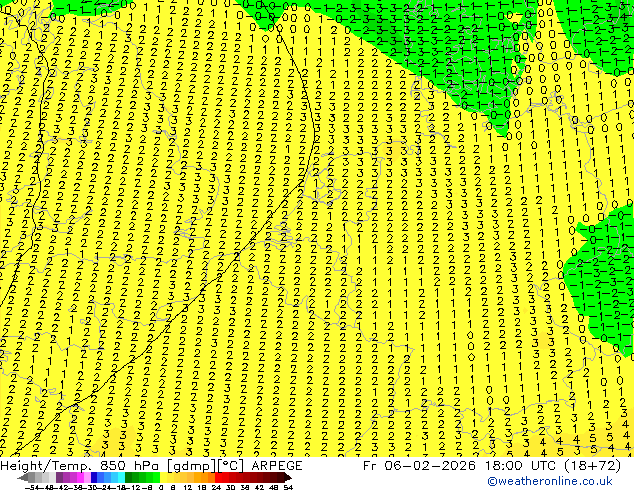Click the purple color legend segment

point(73,477)
